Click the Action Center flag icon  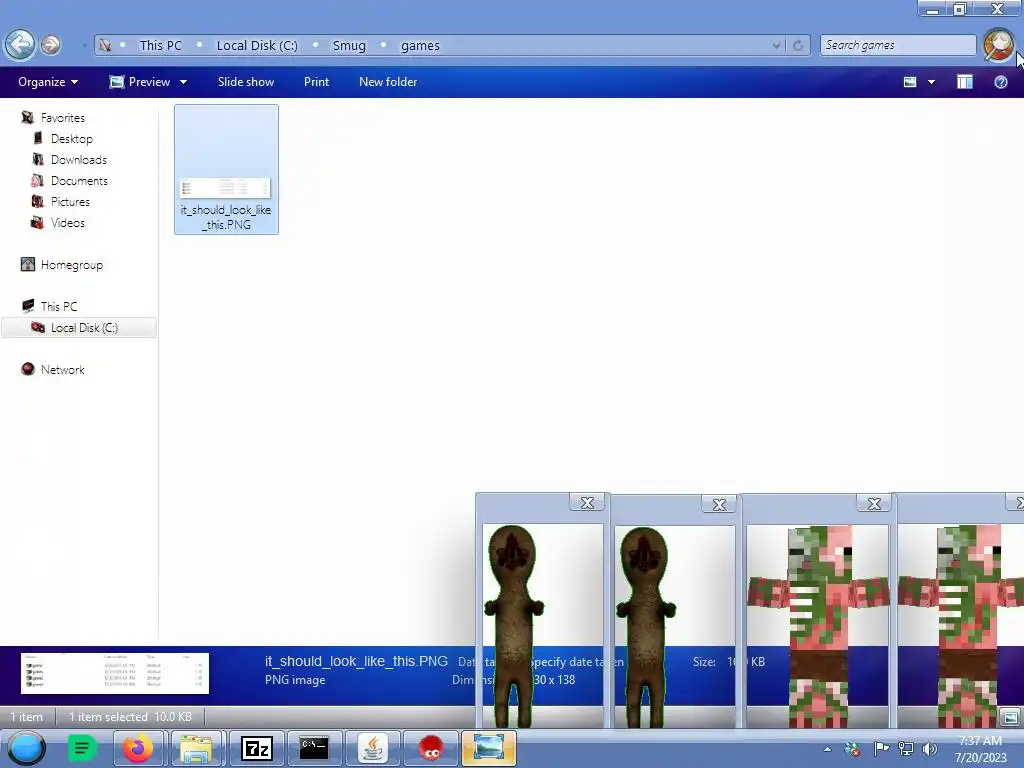coord(881,748)
